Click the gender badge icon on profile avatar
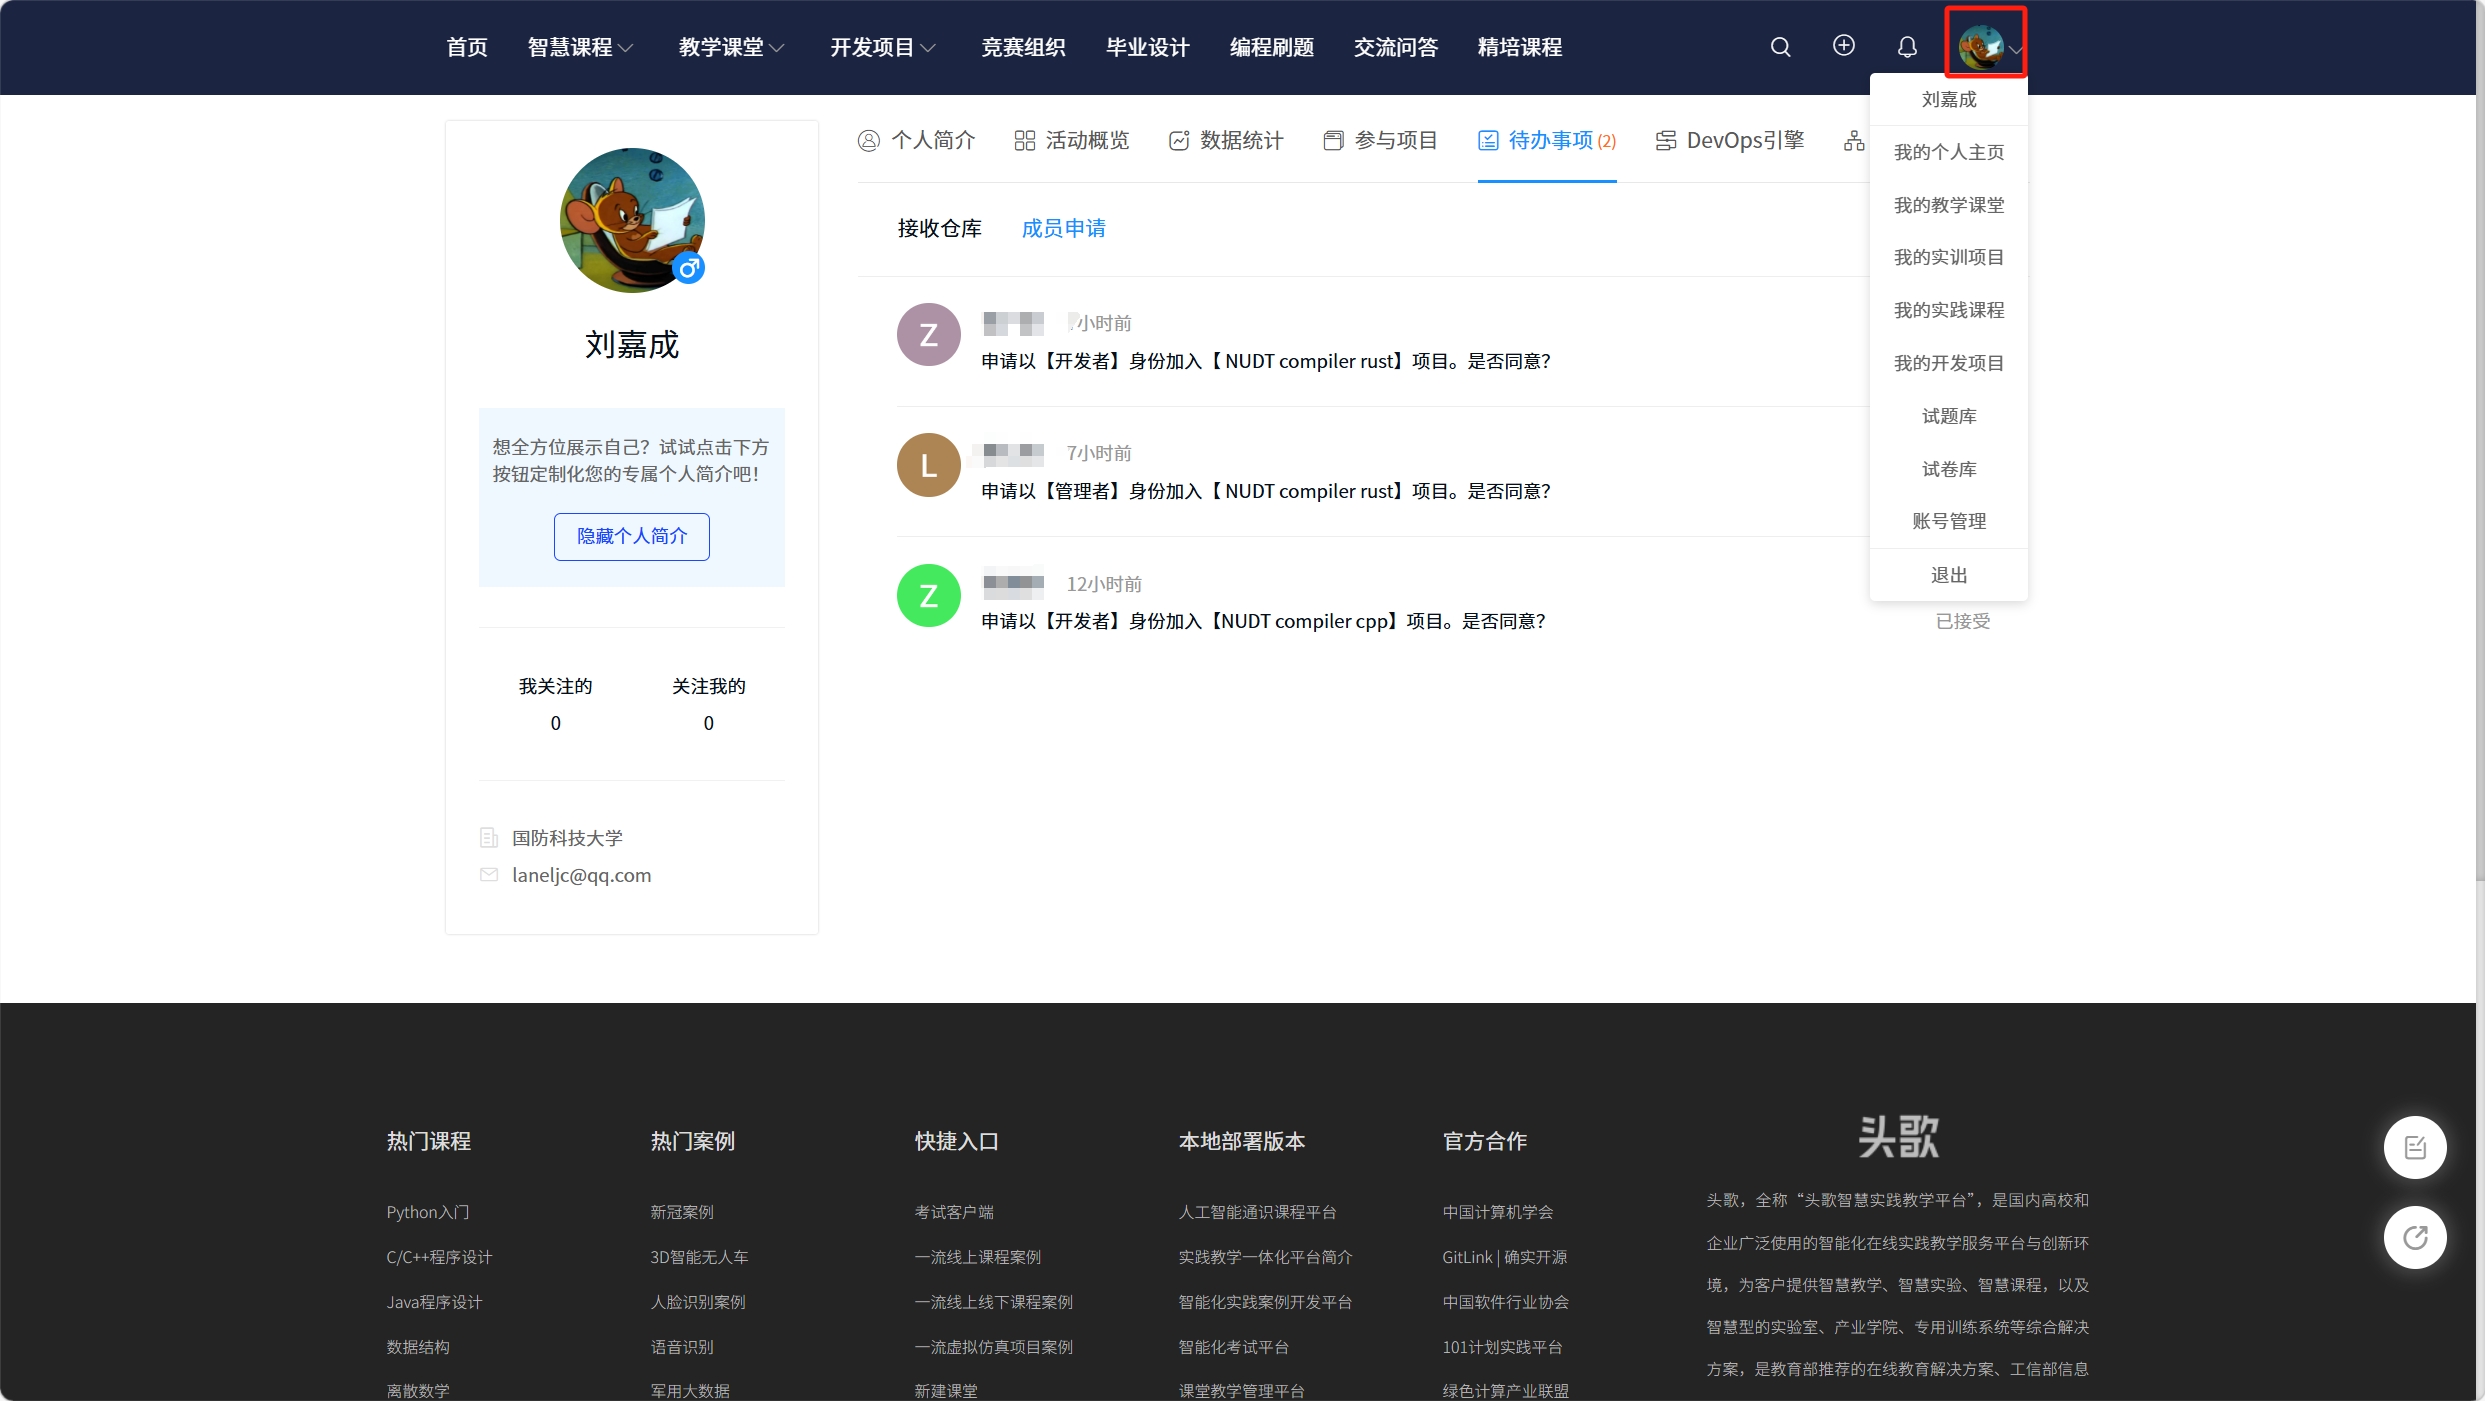The image size is (2485, 1401). point(689,268)
